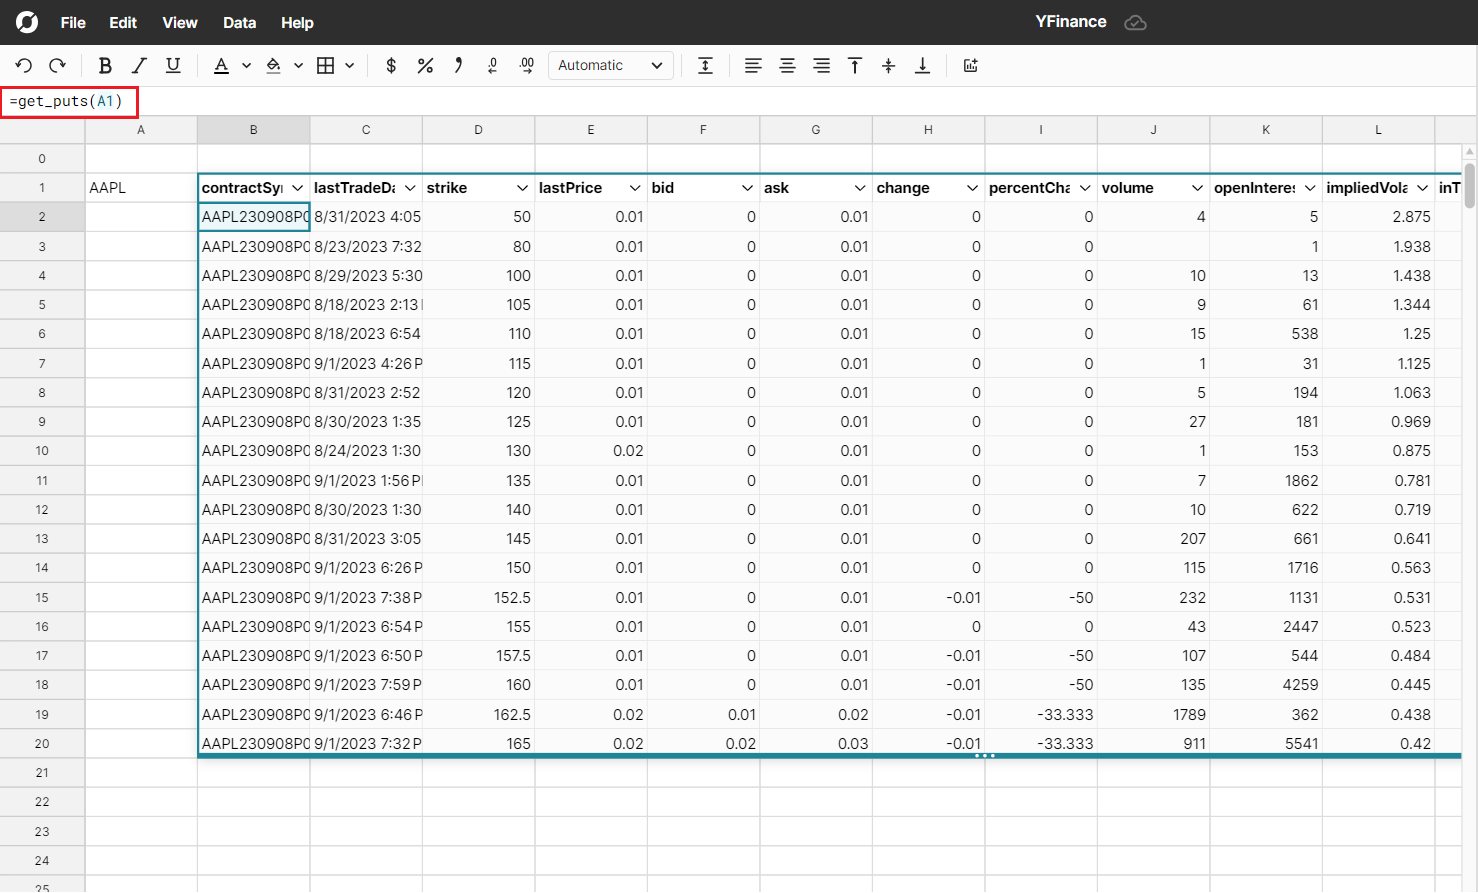Open the borders dropdown arrow

coord(350,66)
